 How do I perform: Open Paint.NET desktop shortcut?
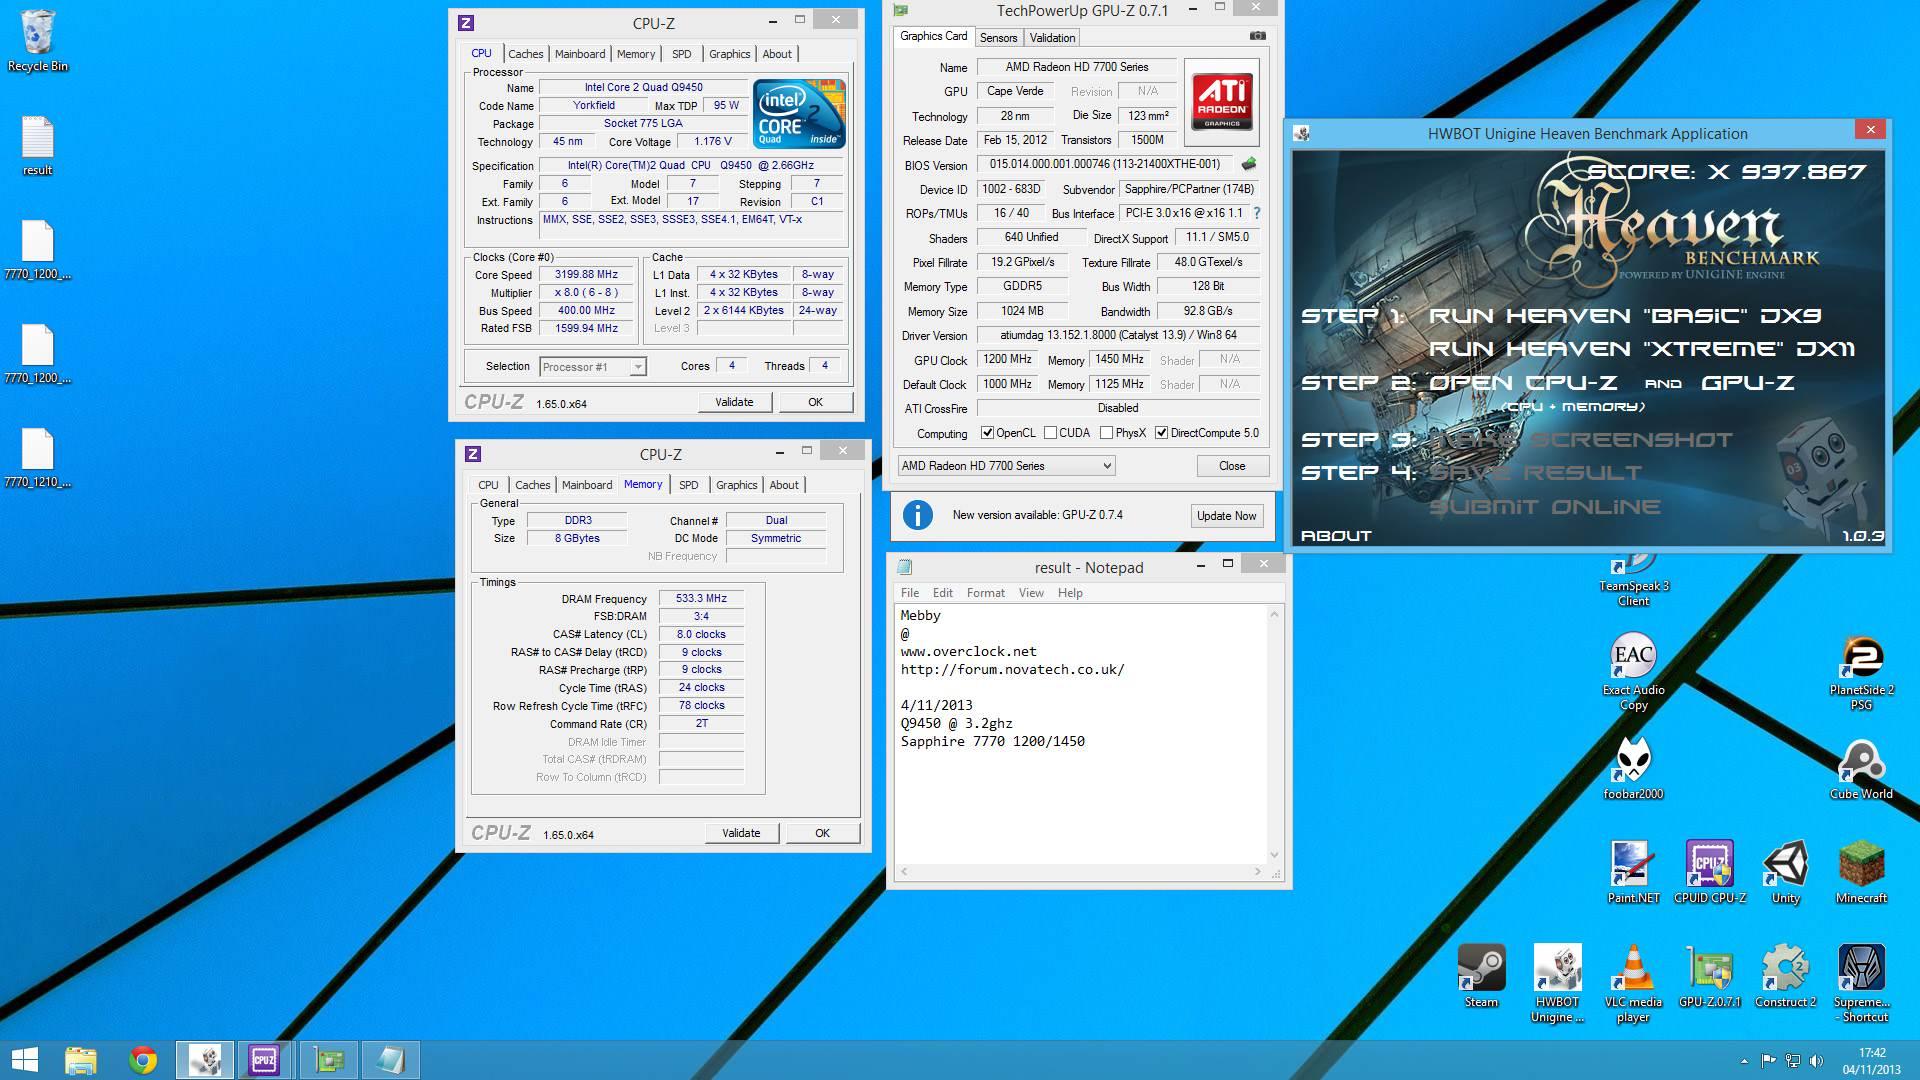[x=1633, y=871]
